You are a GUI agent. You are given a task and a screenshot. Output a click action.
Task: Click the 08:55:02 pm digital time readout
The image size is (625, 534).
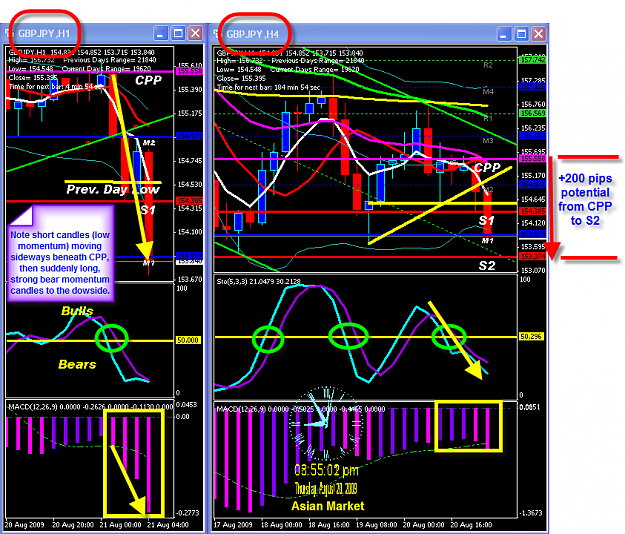click(326, 470)
